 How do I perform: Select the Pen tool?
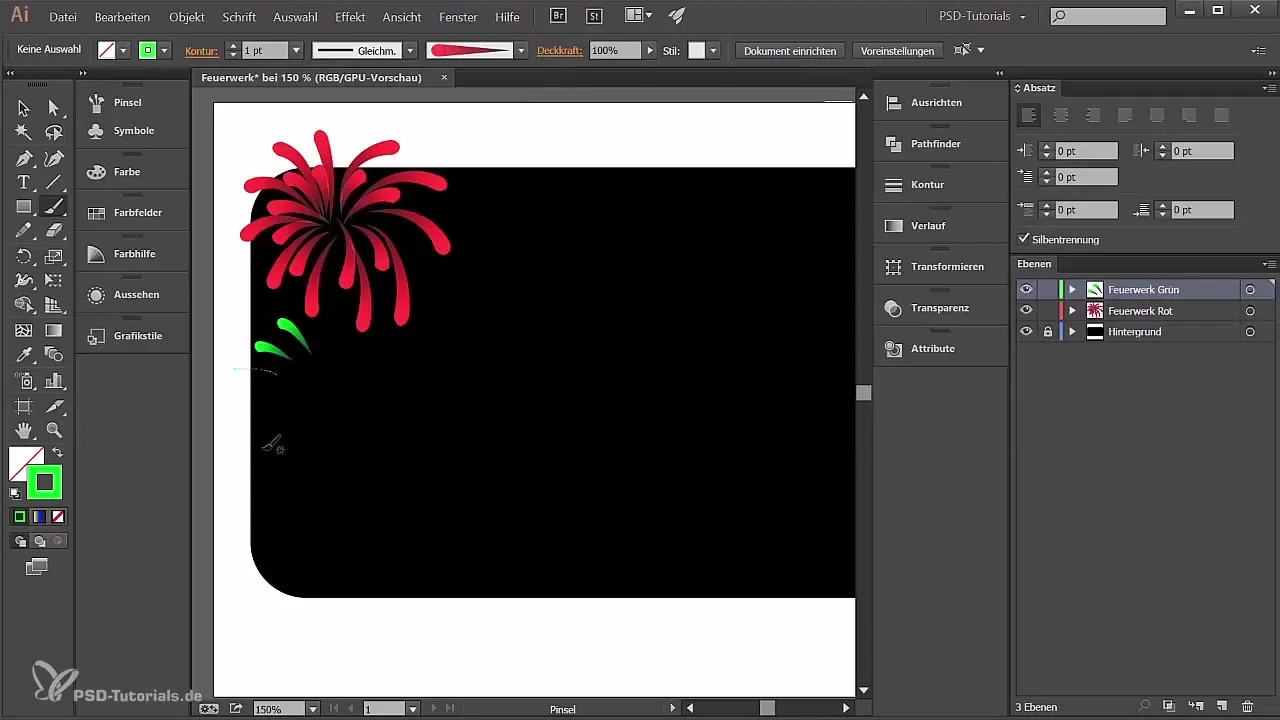[x=24, y=157]
